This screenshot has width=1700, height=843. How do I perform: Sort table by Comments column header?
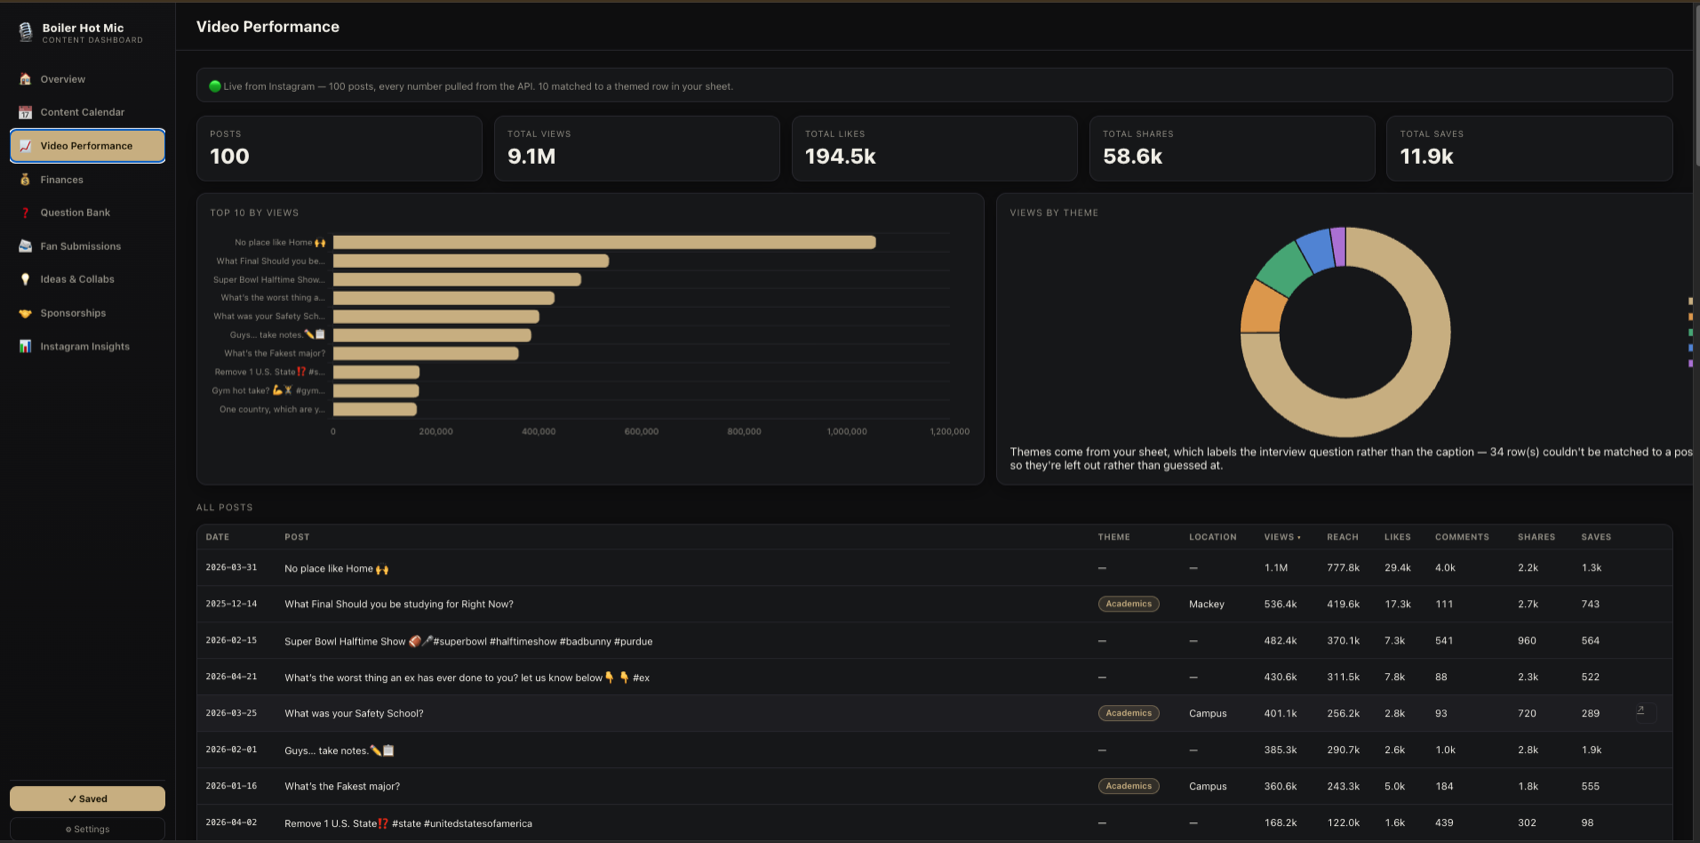coord(1462,537)
